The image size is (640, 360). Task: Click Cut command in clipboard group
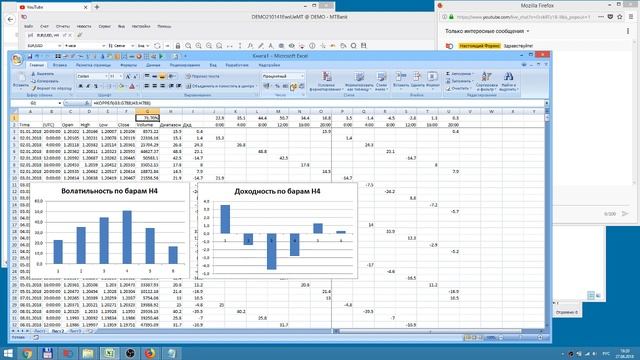click(x=42, y=74)
